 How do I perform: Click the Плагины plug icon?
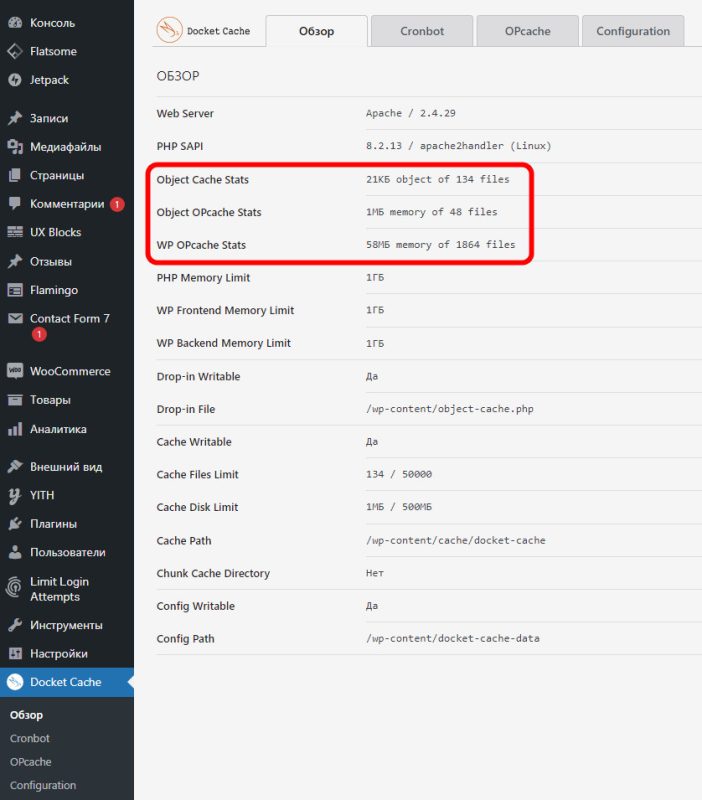(15, 524)
